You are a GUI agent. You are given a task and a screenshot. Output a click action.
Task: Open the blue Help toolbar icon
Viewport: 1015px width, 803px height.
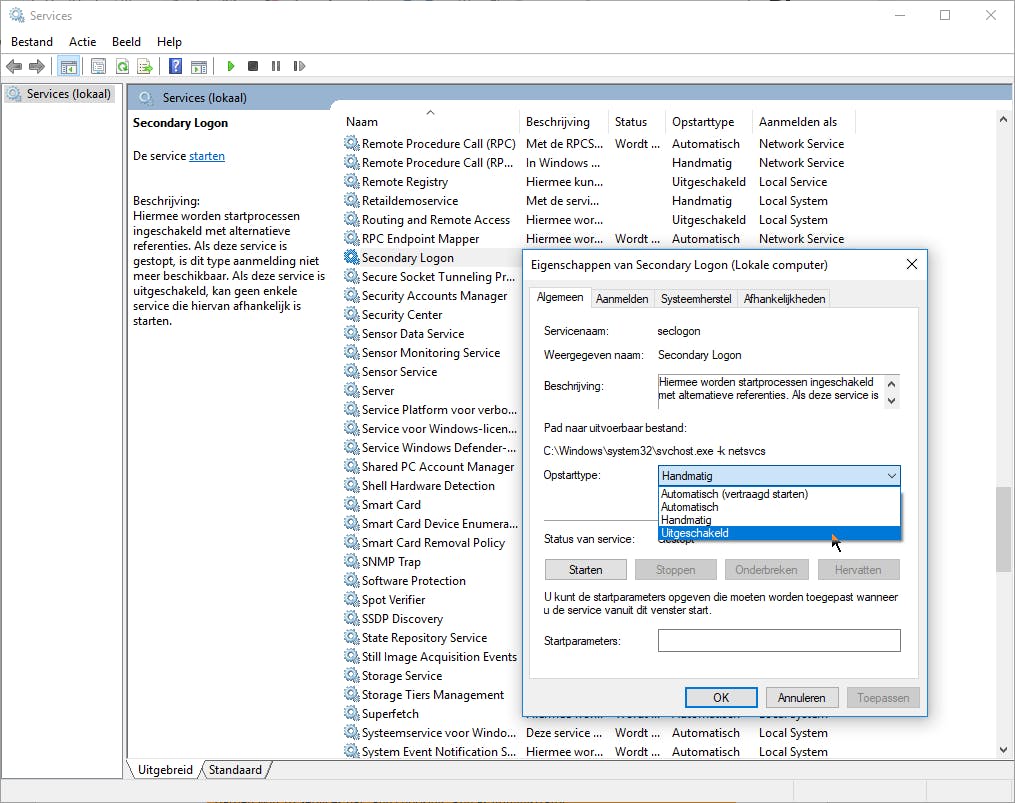click(x=175, y=67)
